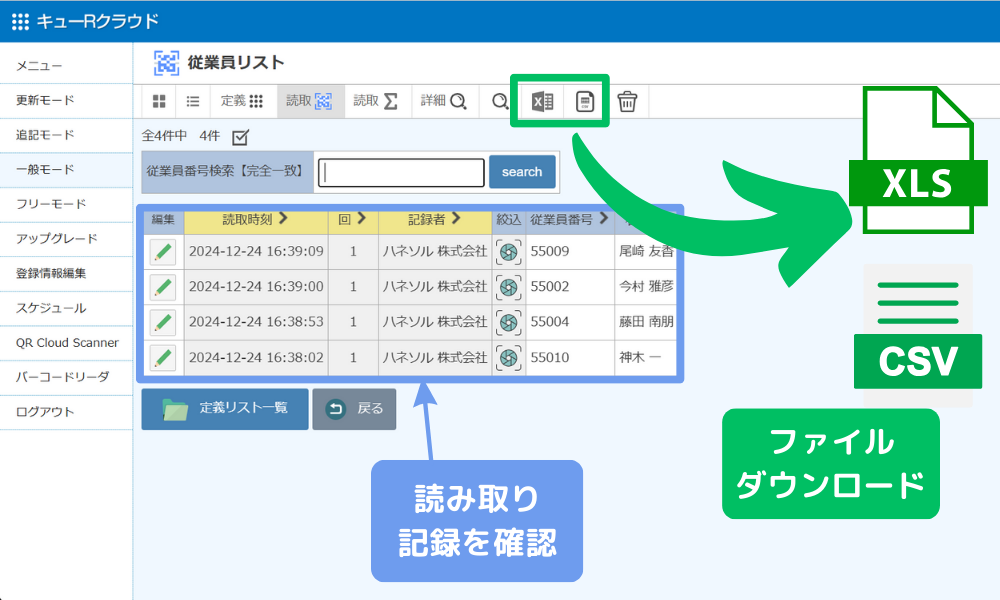Click the search button
Viewport: 1000px width, 600px height.
click(x=522, y=172)
